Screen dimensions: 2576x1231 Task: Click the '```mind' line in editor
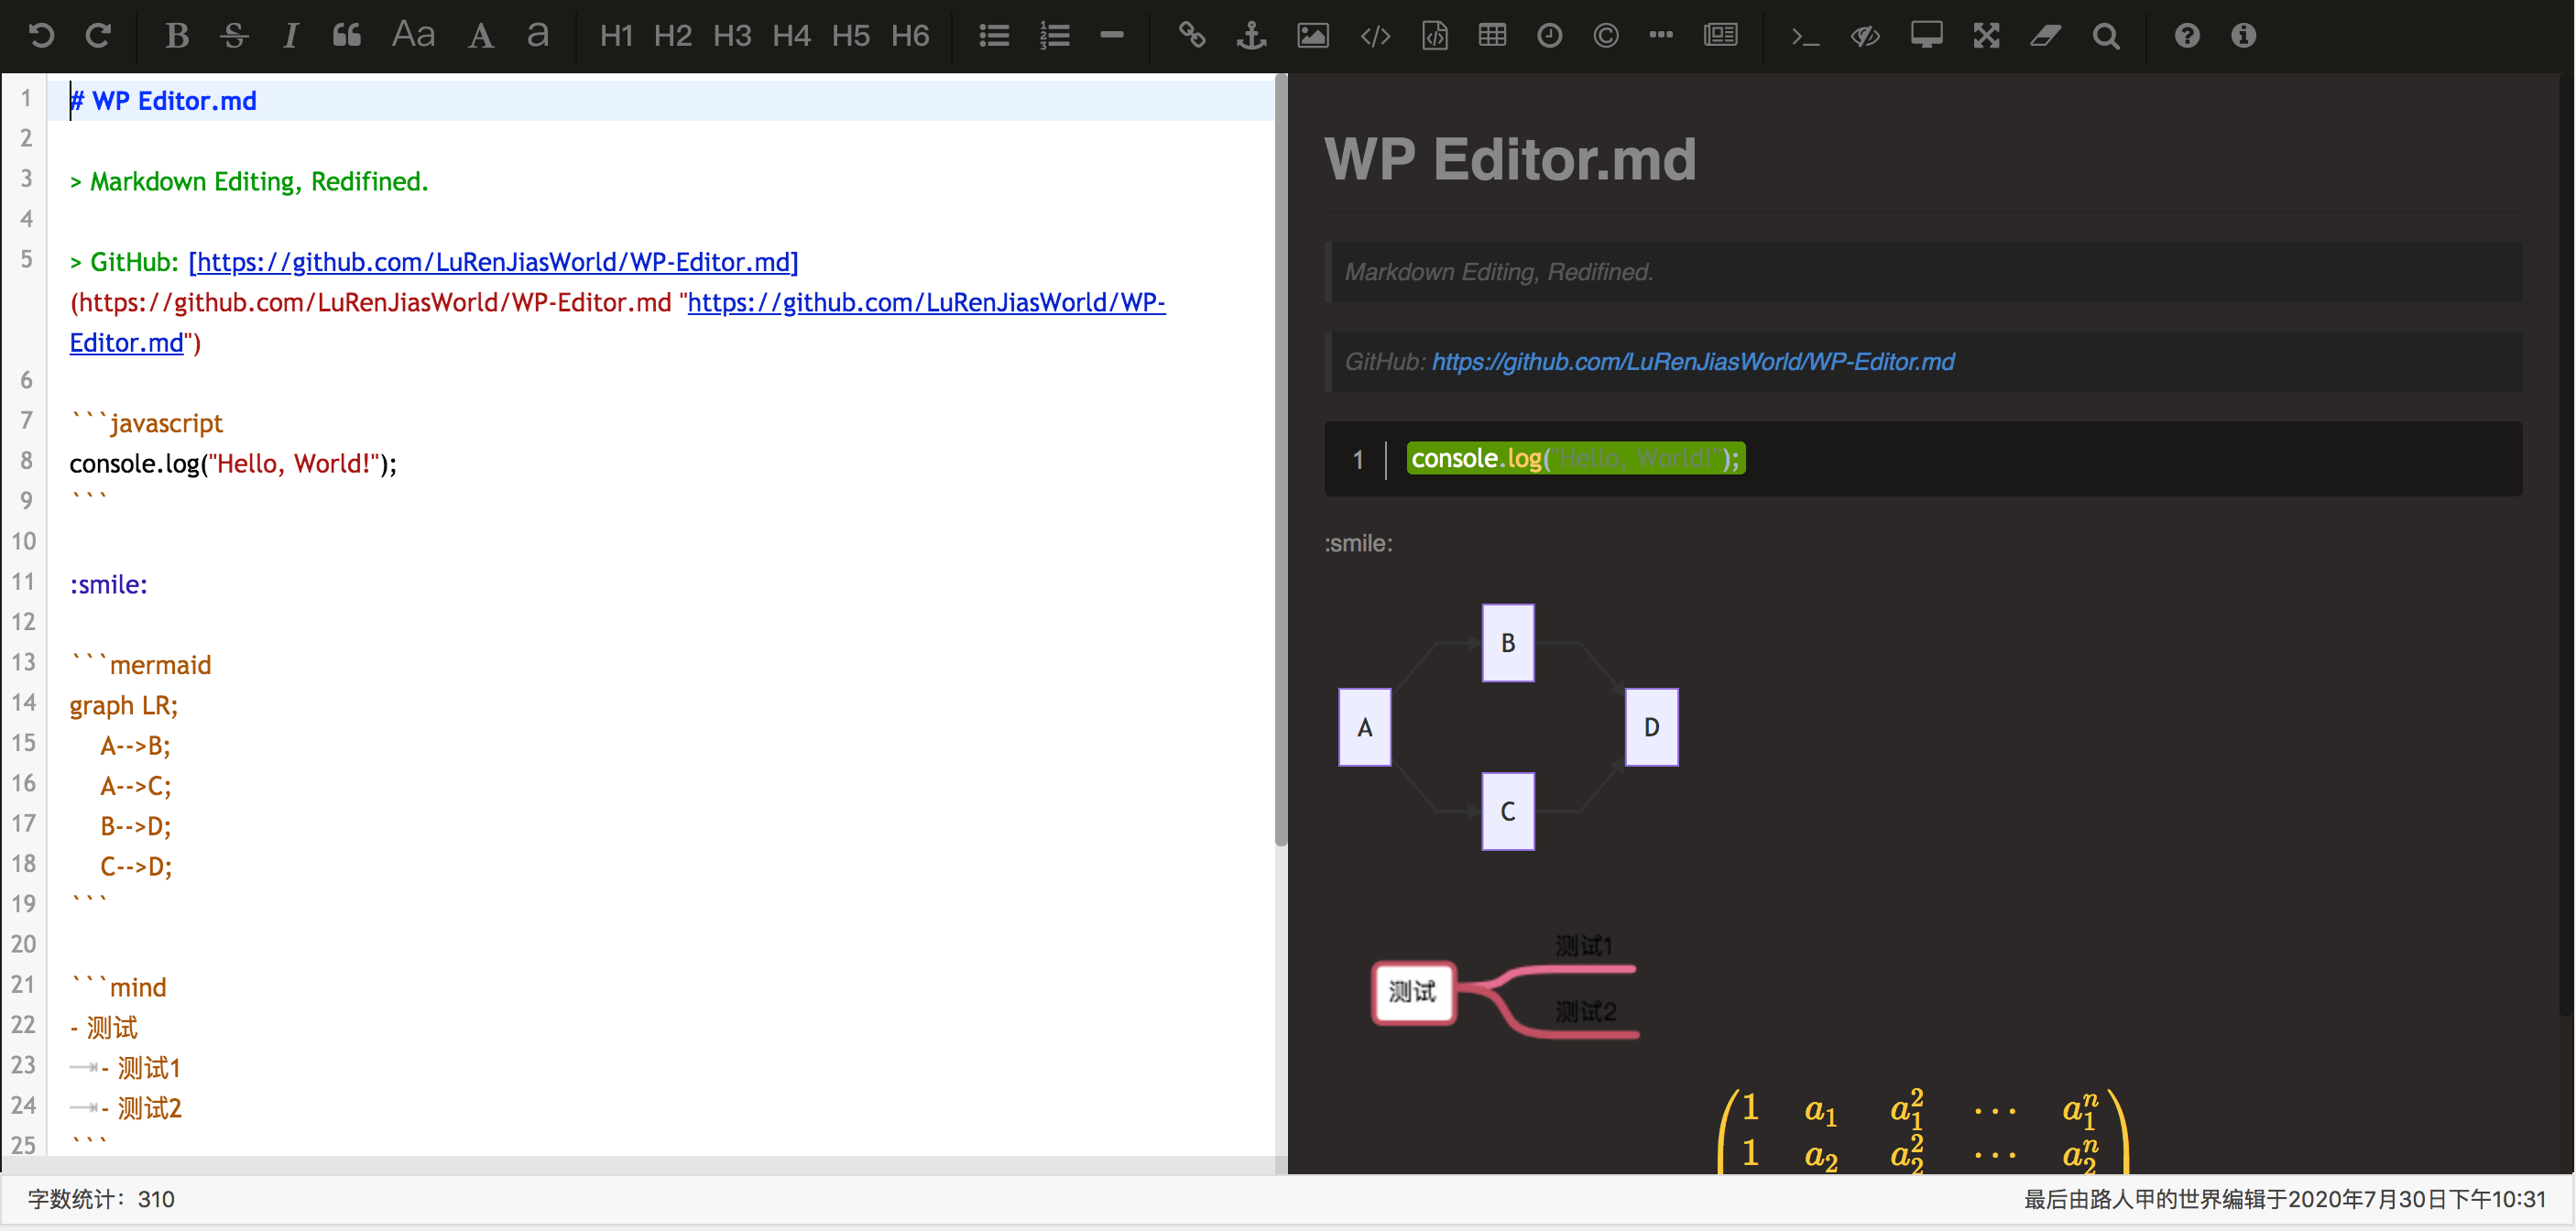[118, 987]
